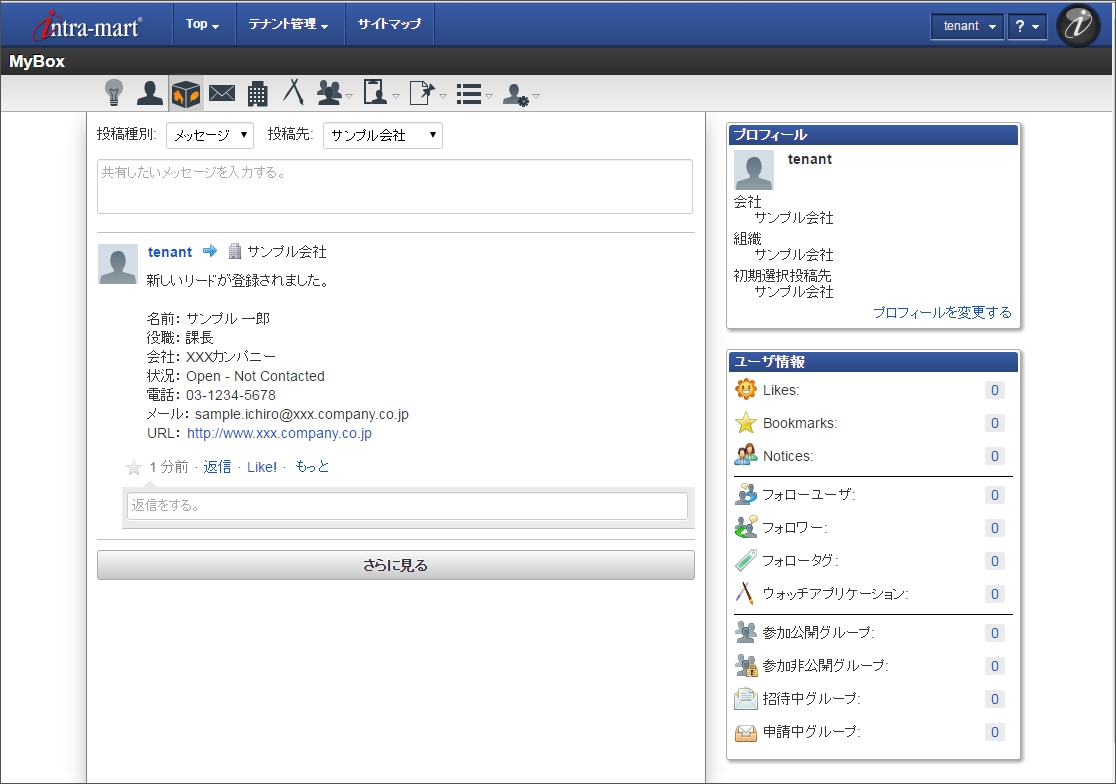Click the email sample.ichiro@xxx.company.co.jp text

tap(302, 414)
